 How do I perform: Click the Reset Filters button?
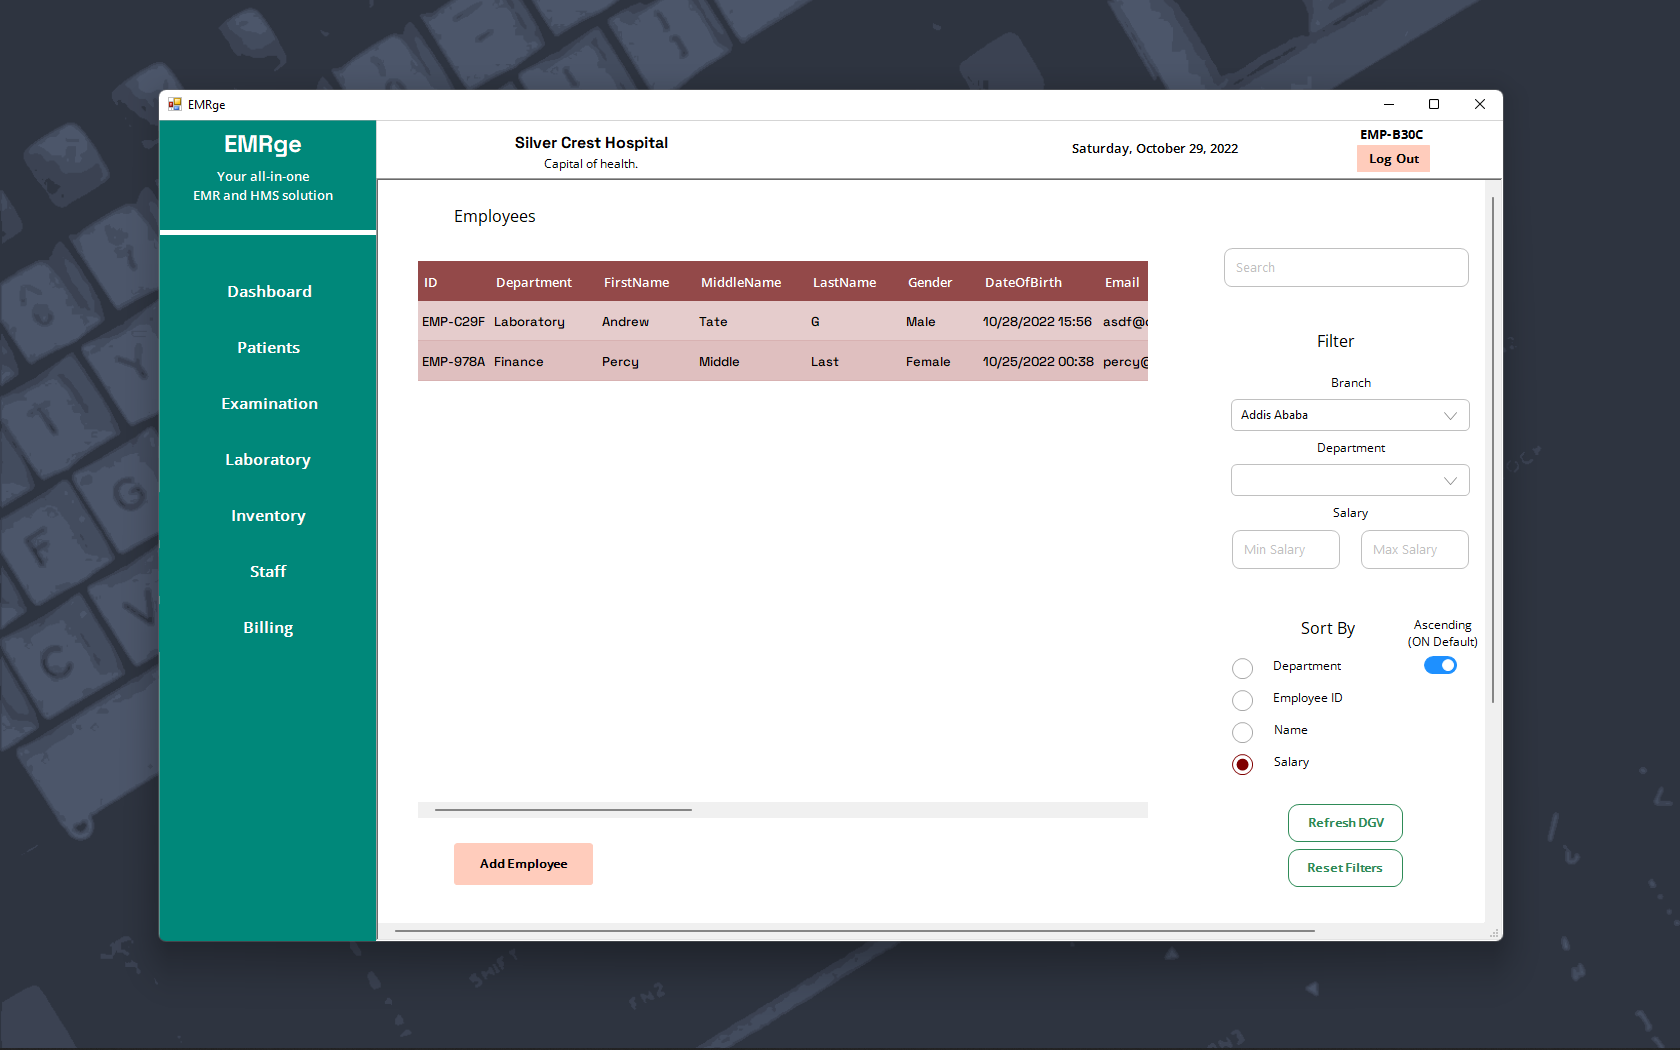pos(1344,867)
